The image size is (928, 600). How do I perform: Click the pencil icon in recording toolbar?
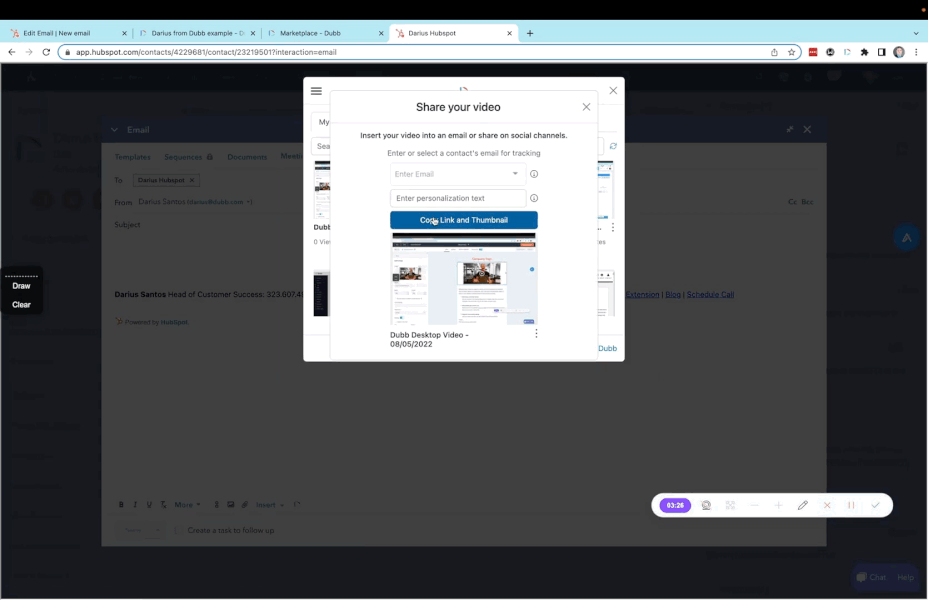[x=803, y=505]
